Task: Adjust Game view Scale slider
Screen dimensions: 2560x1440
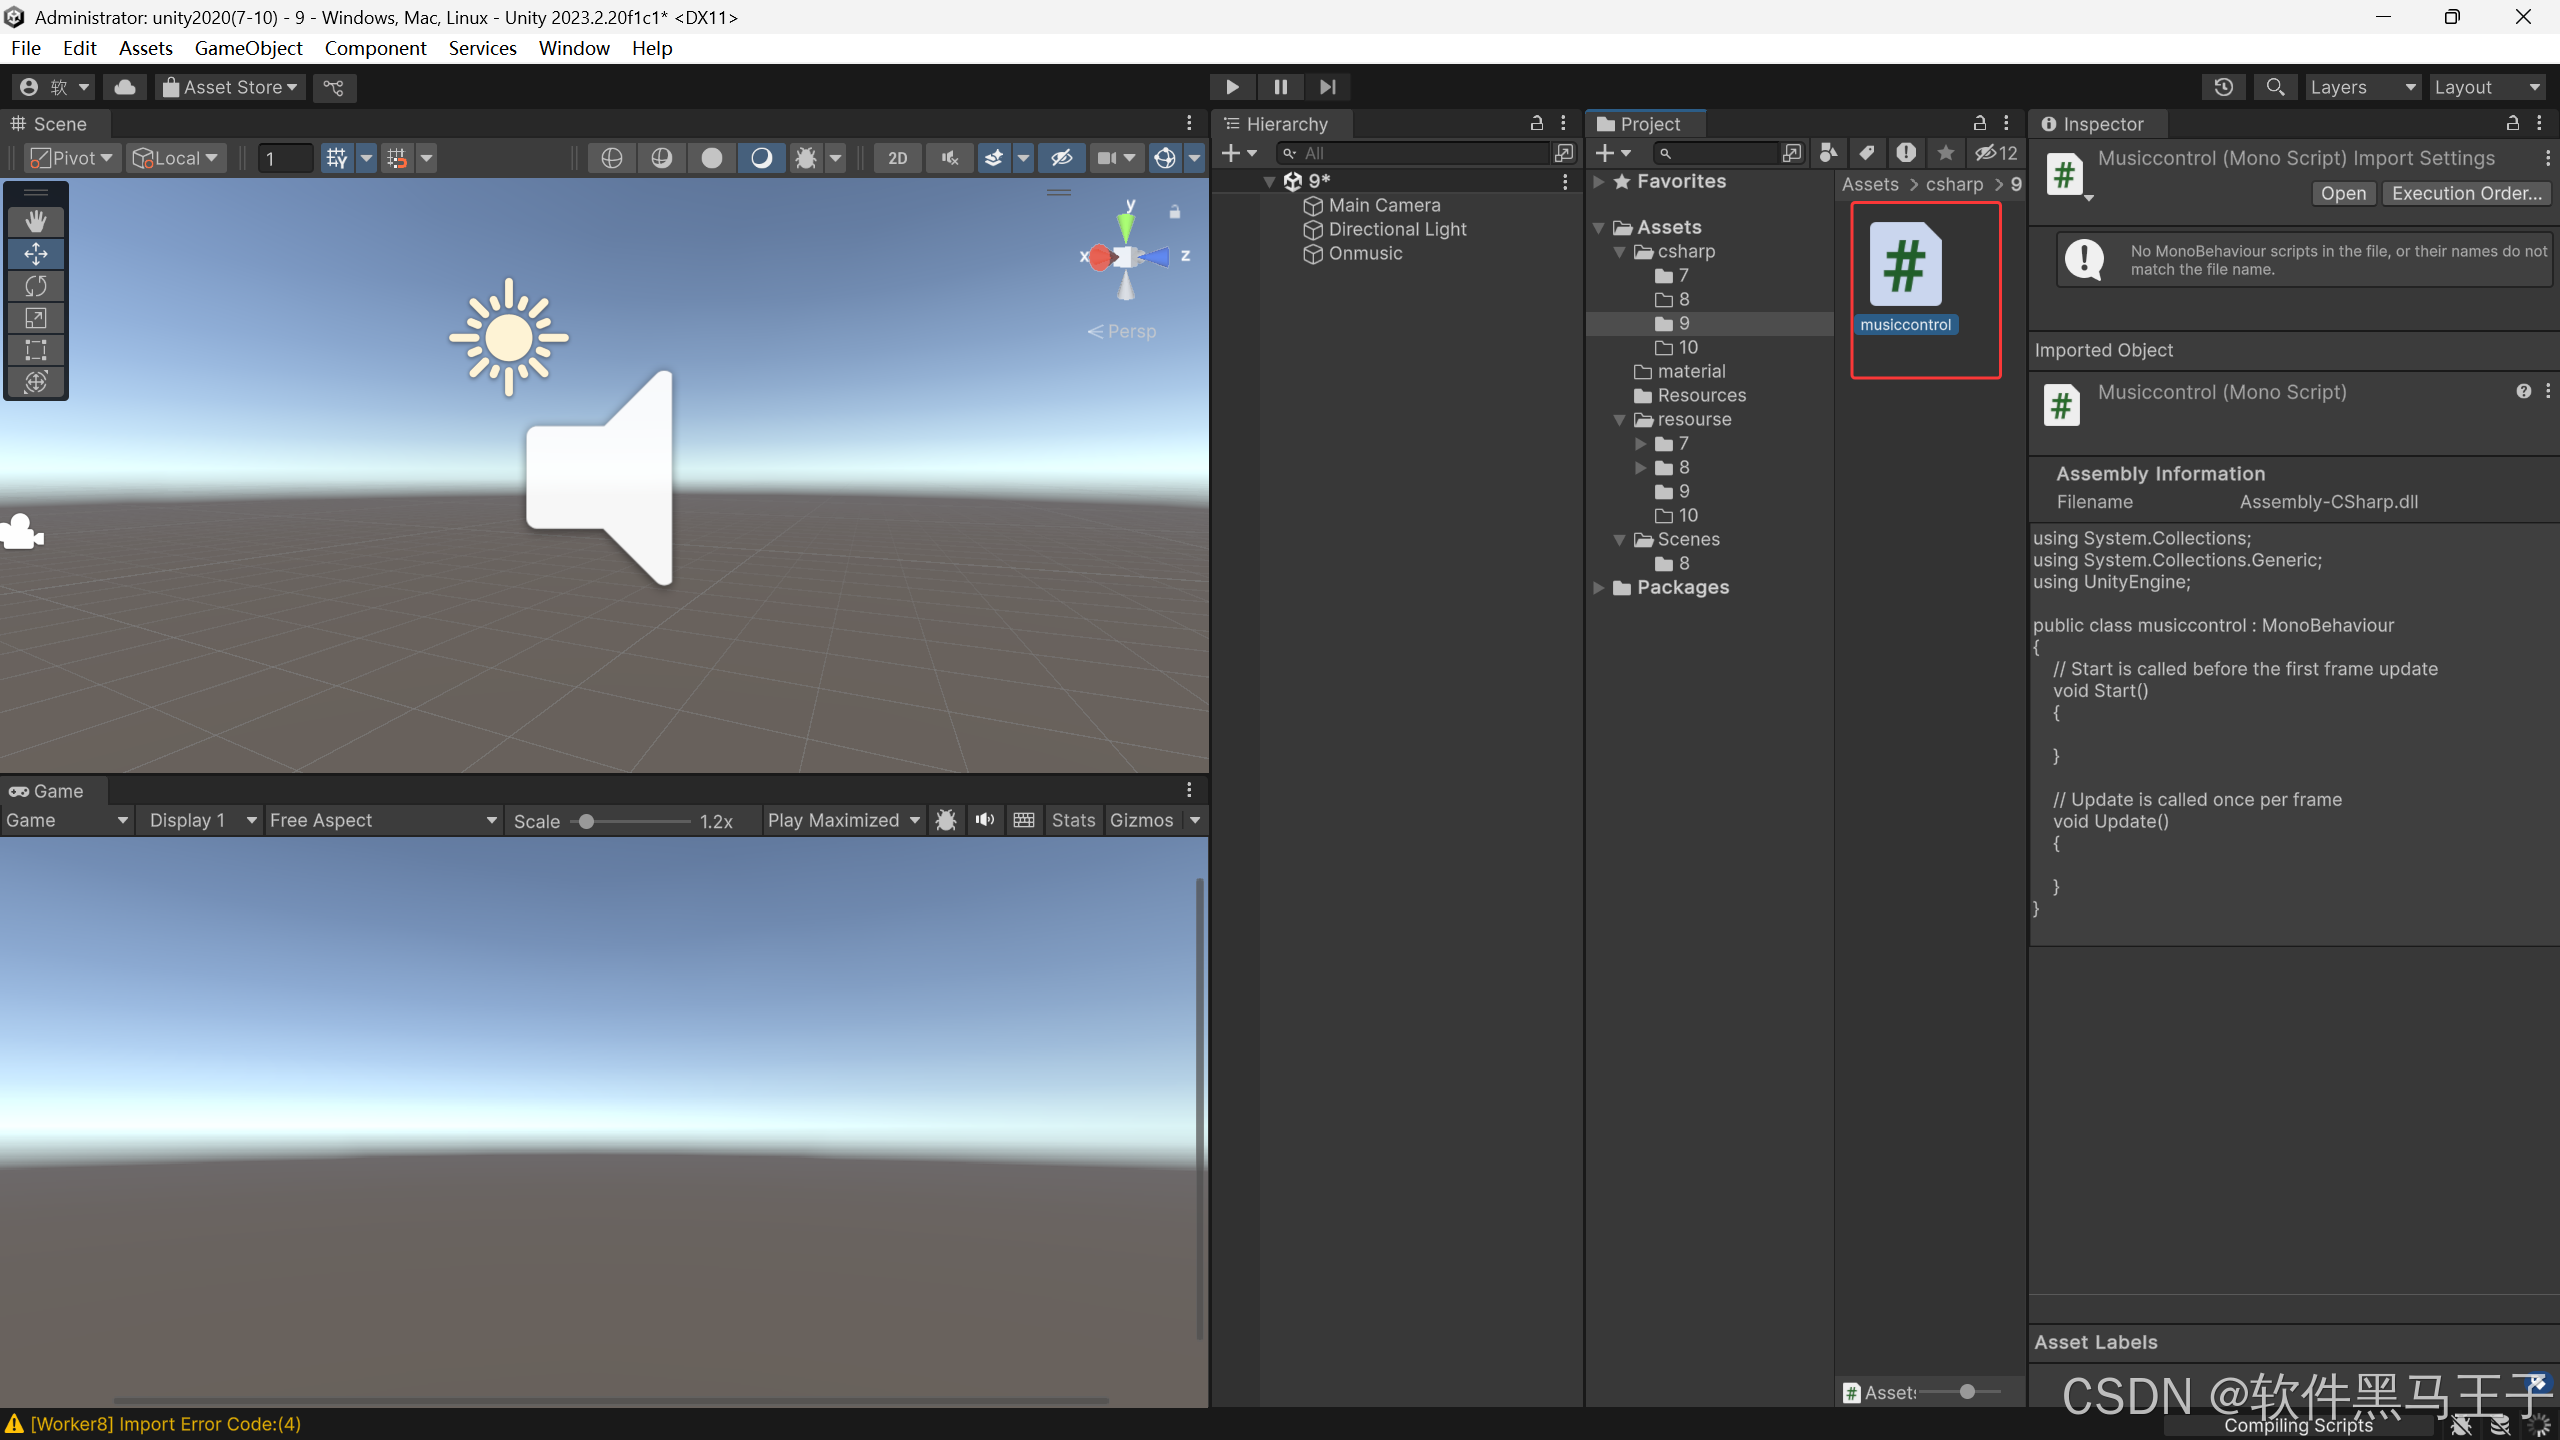Action: click(631, 821)
